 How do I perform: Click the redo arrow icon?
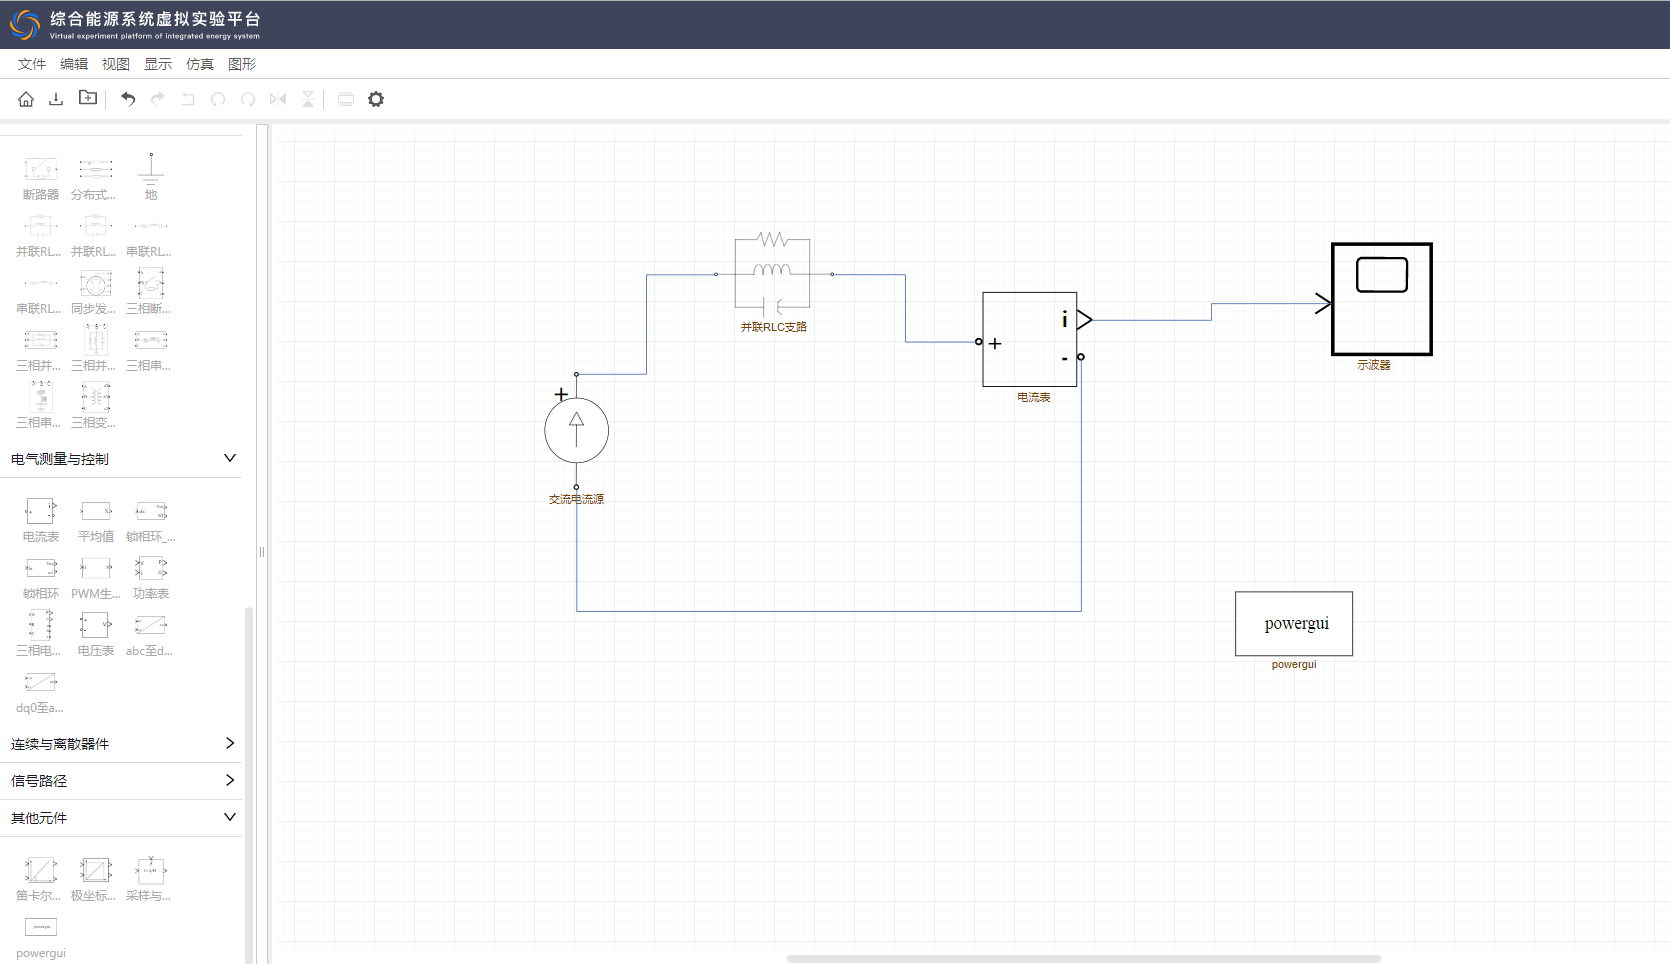click(158, 99)
